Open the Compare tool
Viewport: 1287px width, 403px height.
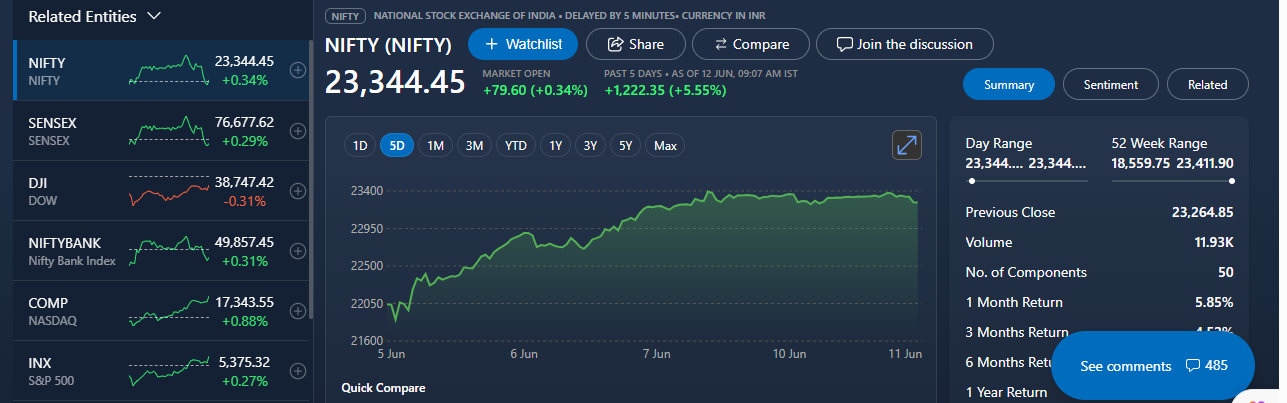[x=750, y=44]
